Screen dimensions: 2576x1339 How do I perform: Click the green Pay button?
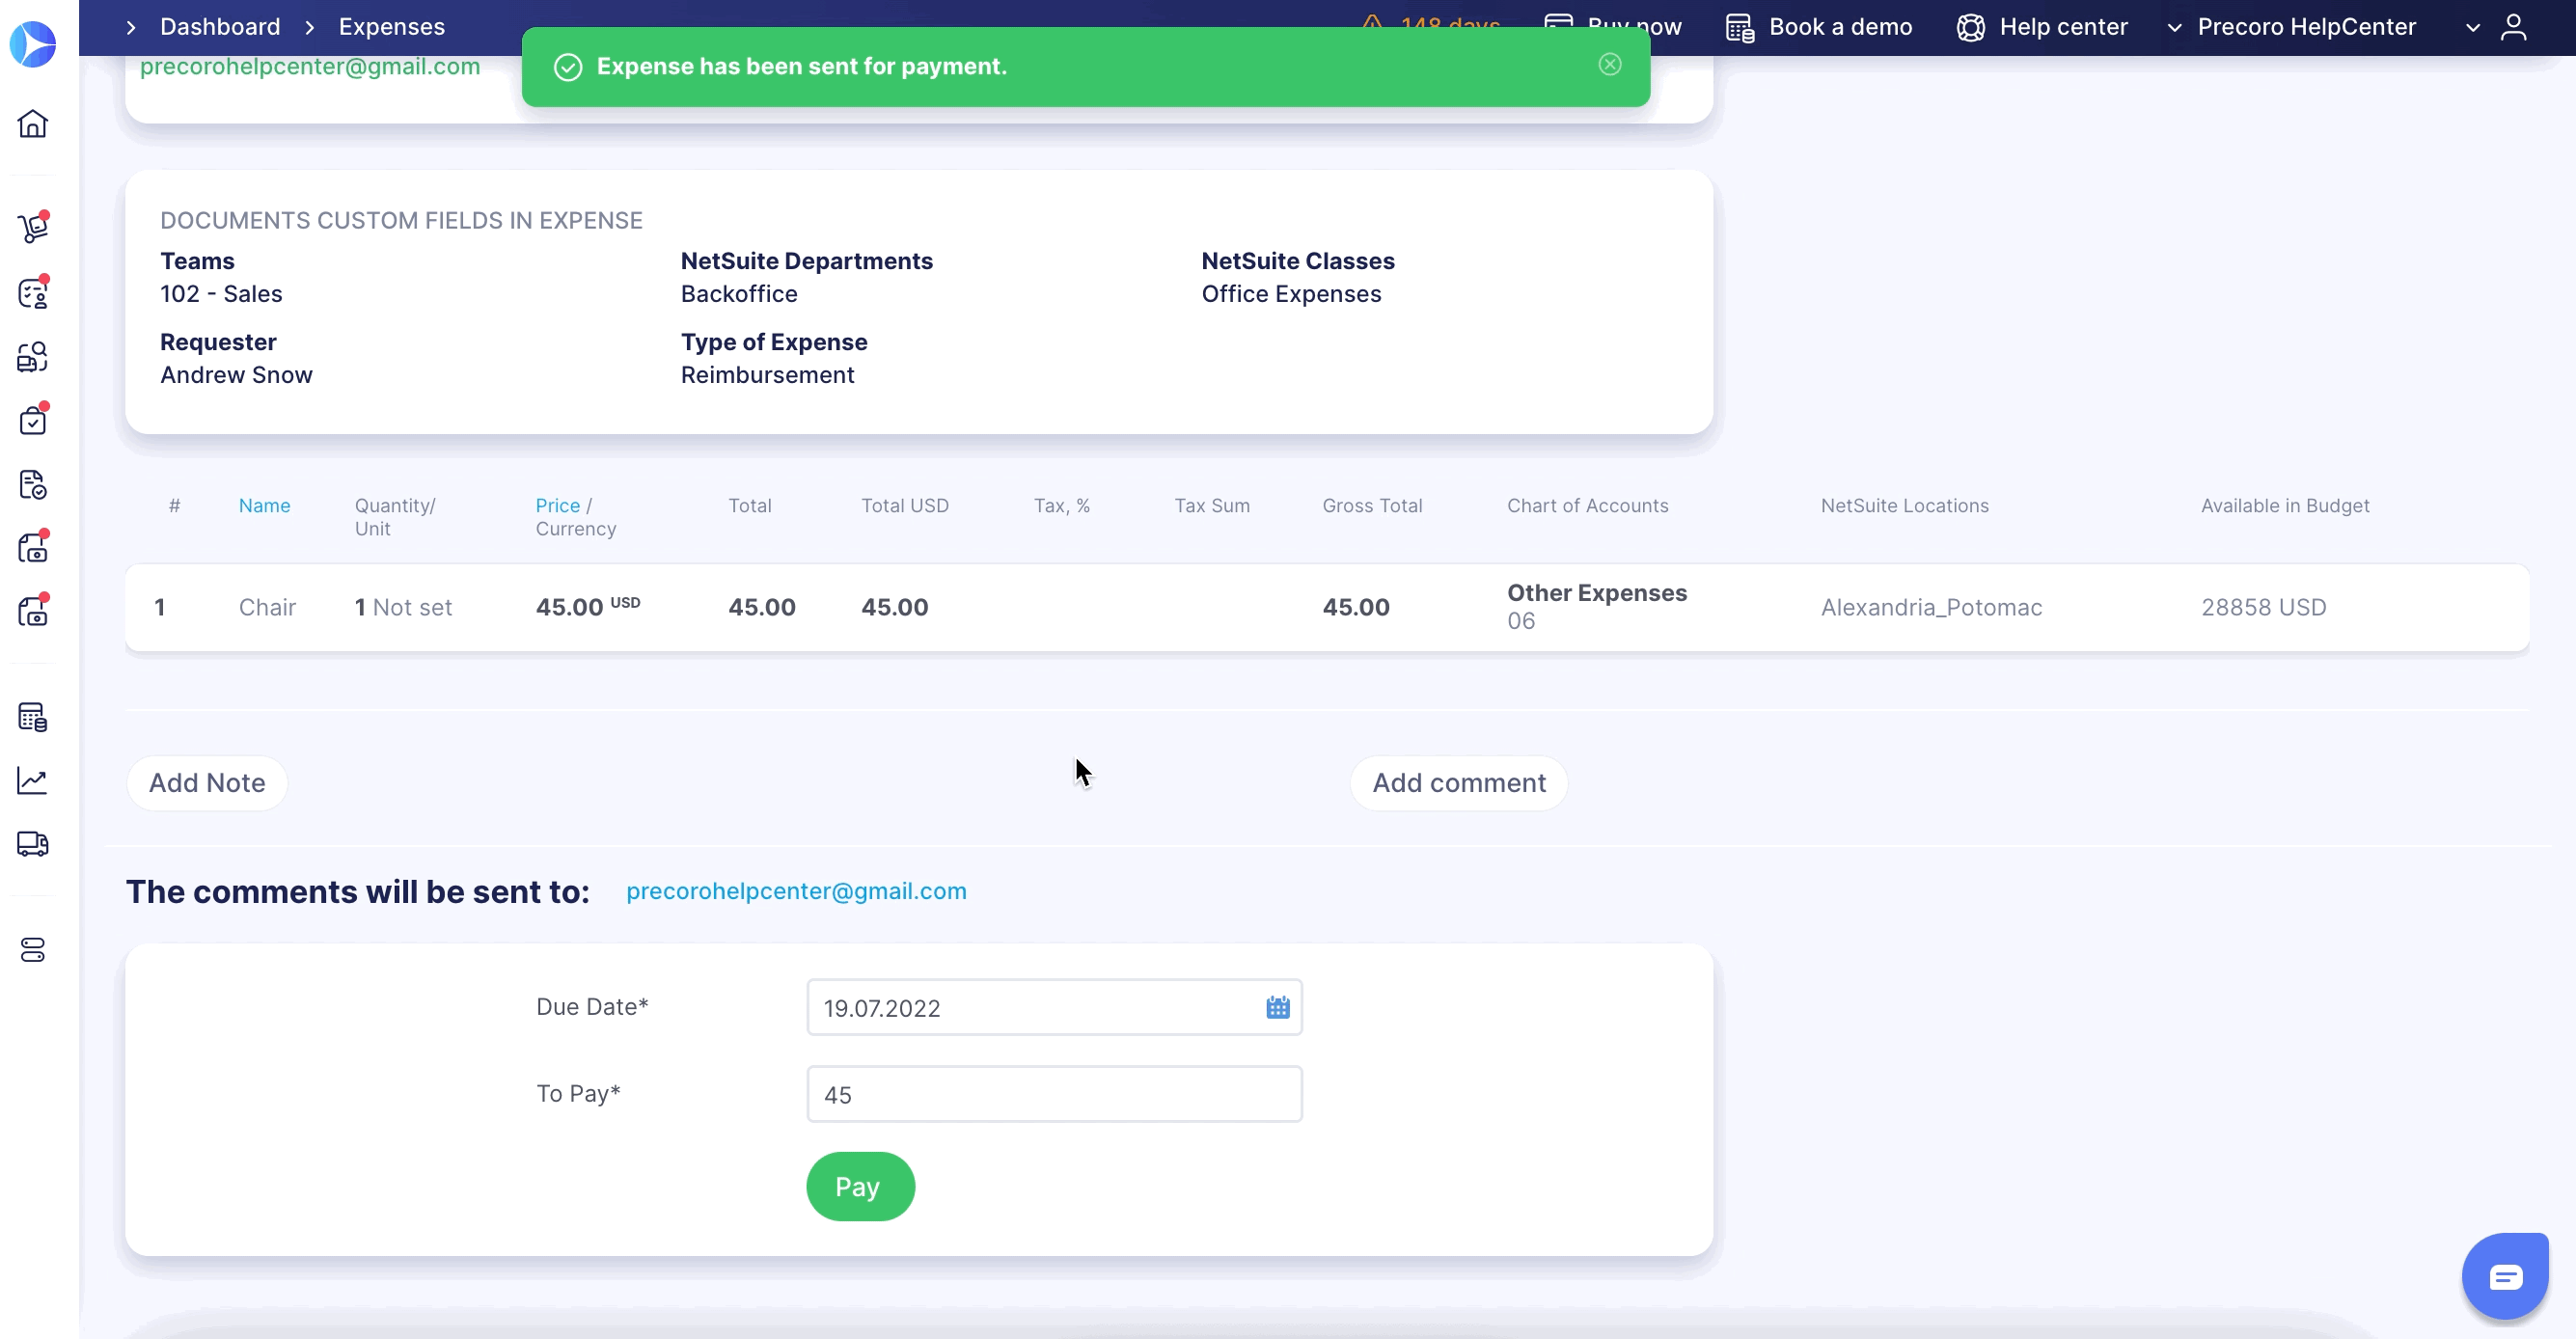point(860,1187)
